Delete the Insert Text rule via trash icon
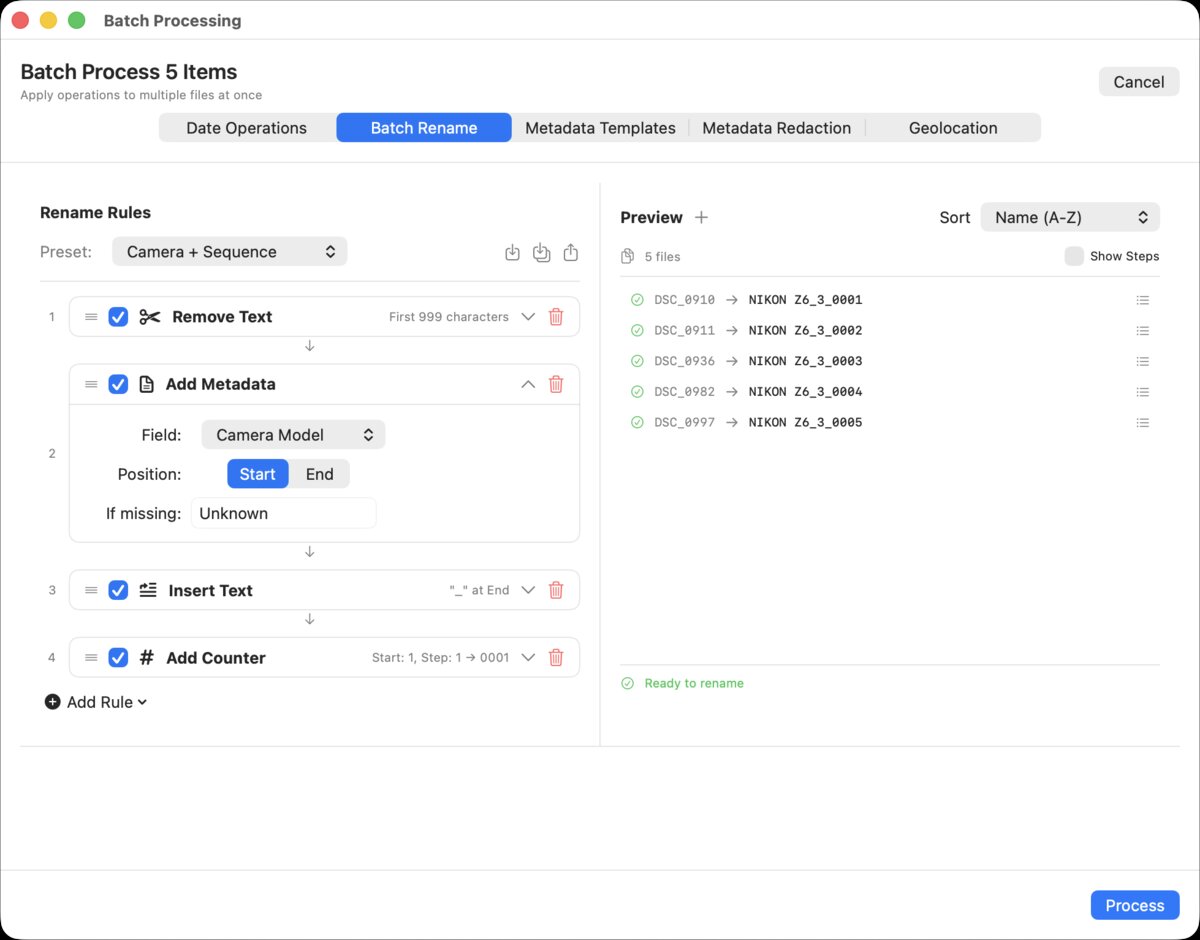This screenshot has height=940, width=1200. [556, 590]
